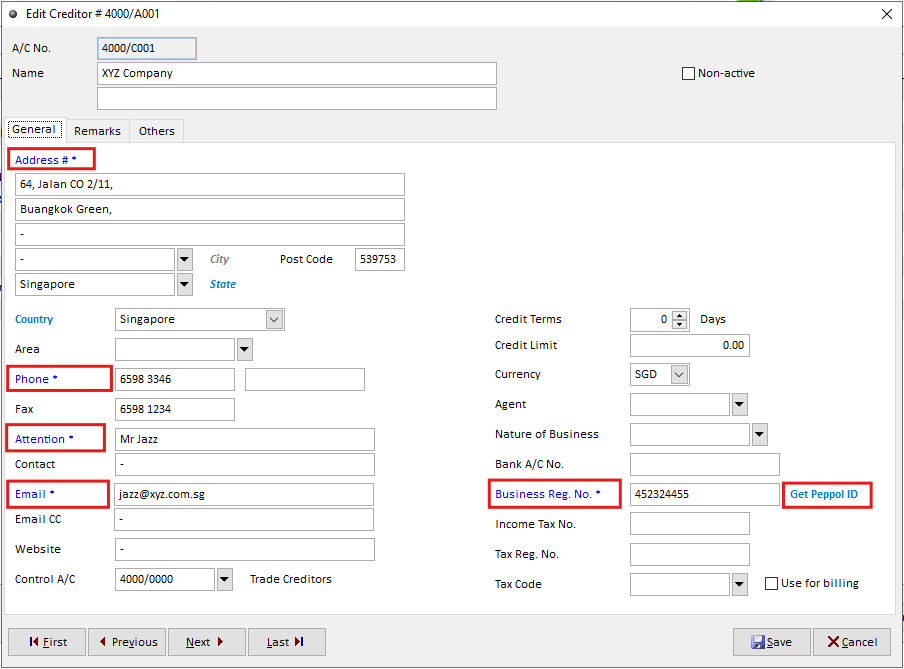Click the A/C No. field 4000/C001
The image size is (904, 669).
click(146, 48)
